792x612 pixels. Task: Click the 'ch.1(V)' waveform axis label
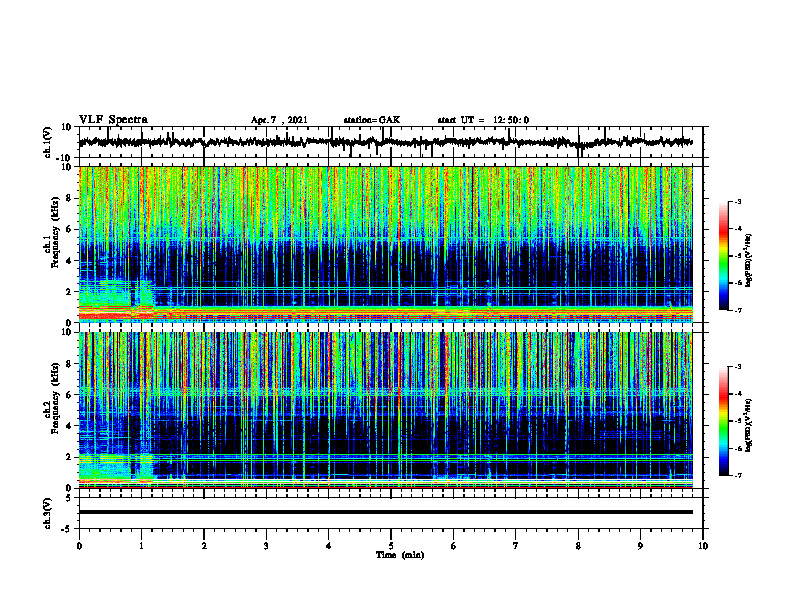click(x=47, y=142)
